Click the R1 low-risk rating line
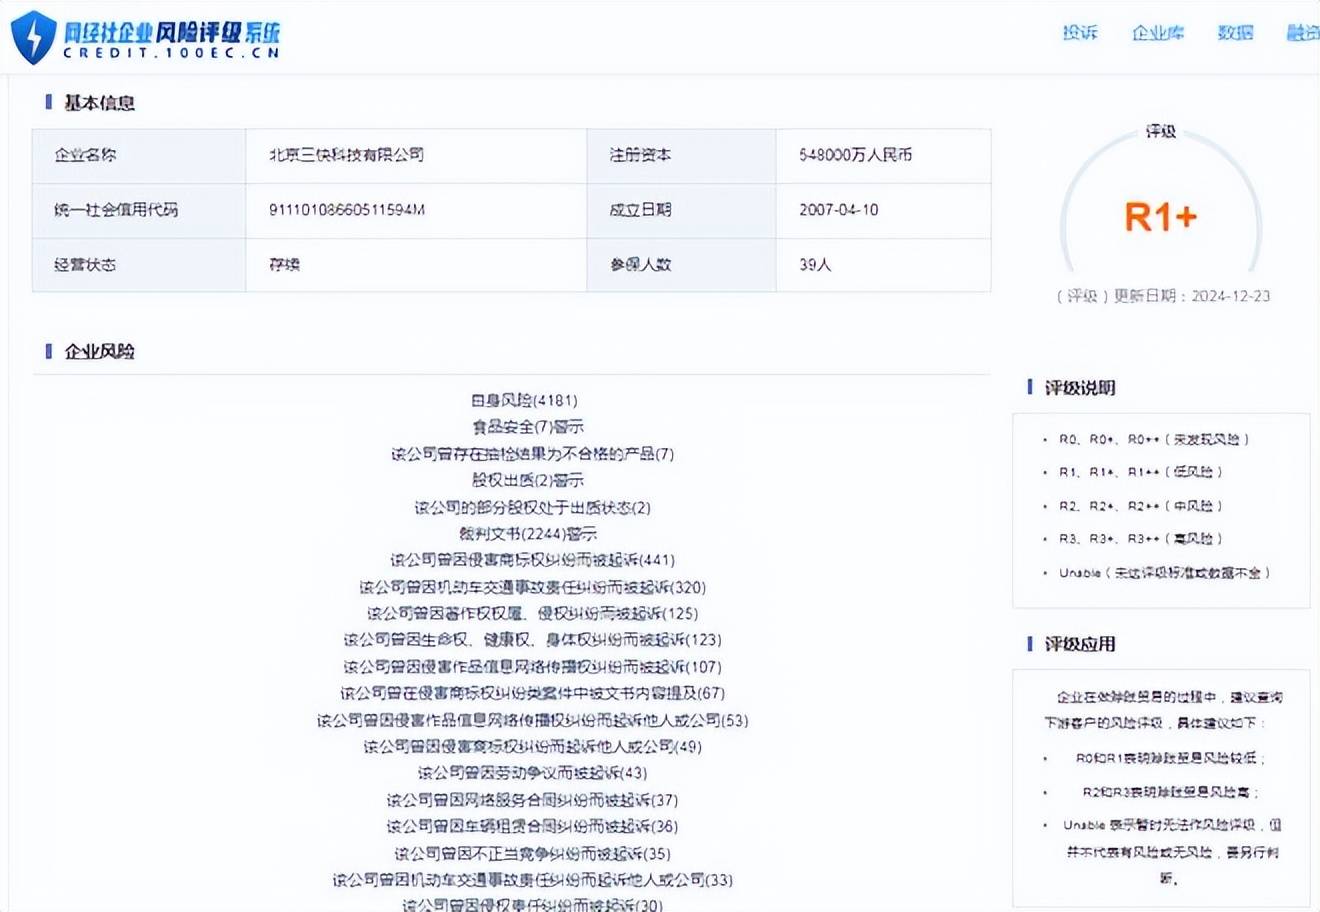Viewport: 1320px width, 912px height. click(1141, 472)
